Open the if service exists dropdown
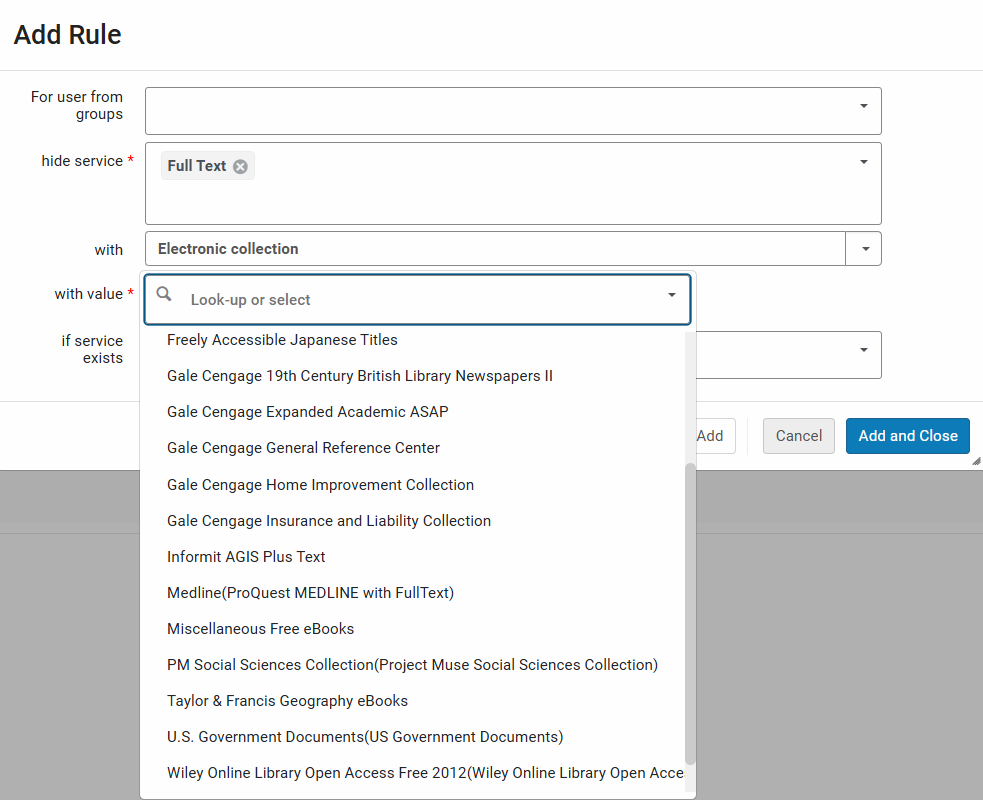The height and width of the screenshot is (800, 983). coord(863,350)
